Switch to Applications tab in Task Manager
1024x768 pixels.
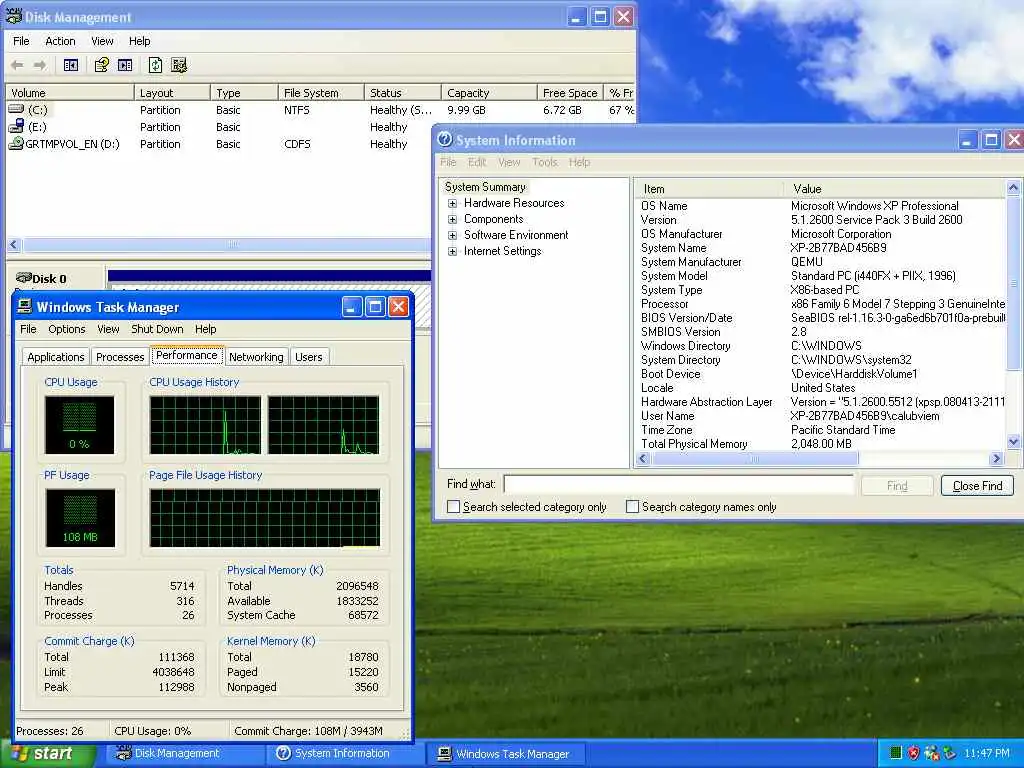pos(56,357)
